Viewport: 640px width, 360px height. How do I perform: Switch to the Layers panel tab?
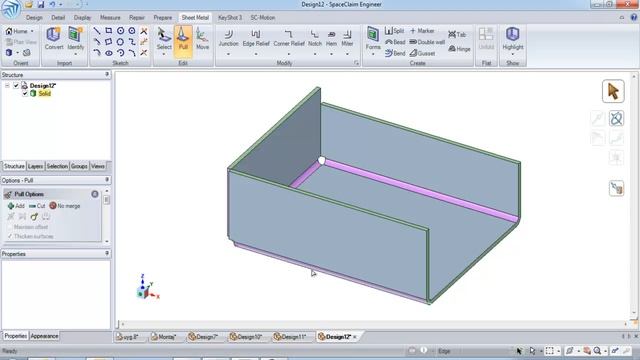[35, 166]
